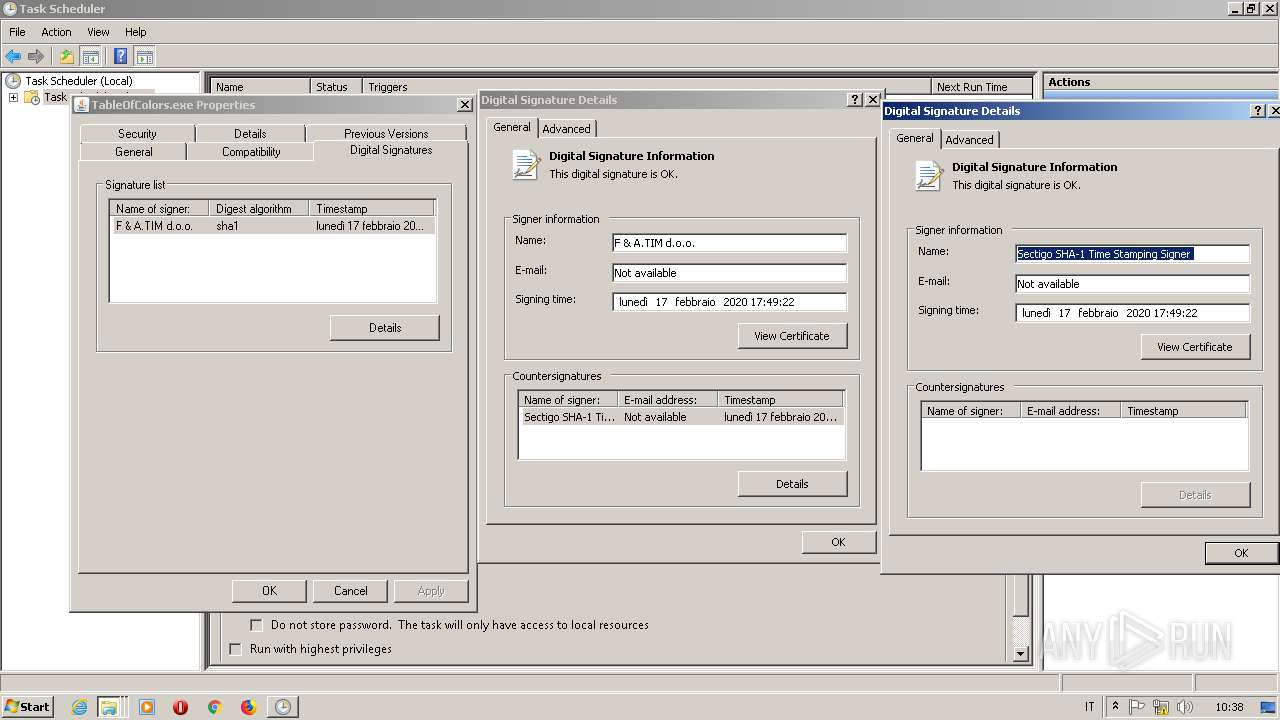Click the network tray icon
Viewport: 1280px width, 720px height.
(x=1161, y=707)
